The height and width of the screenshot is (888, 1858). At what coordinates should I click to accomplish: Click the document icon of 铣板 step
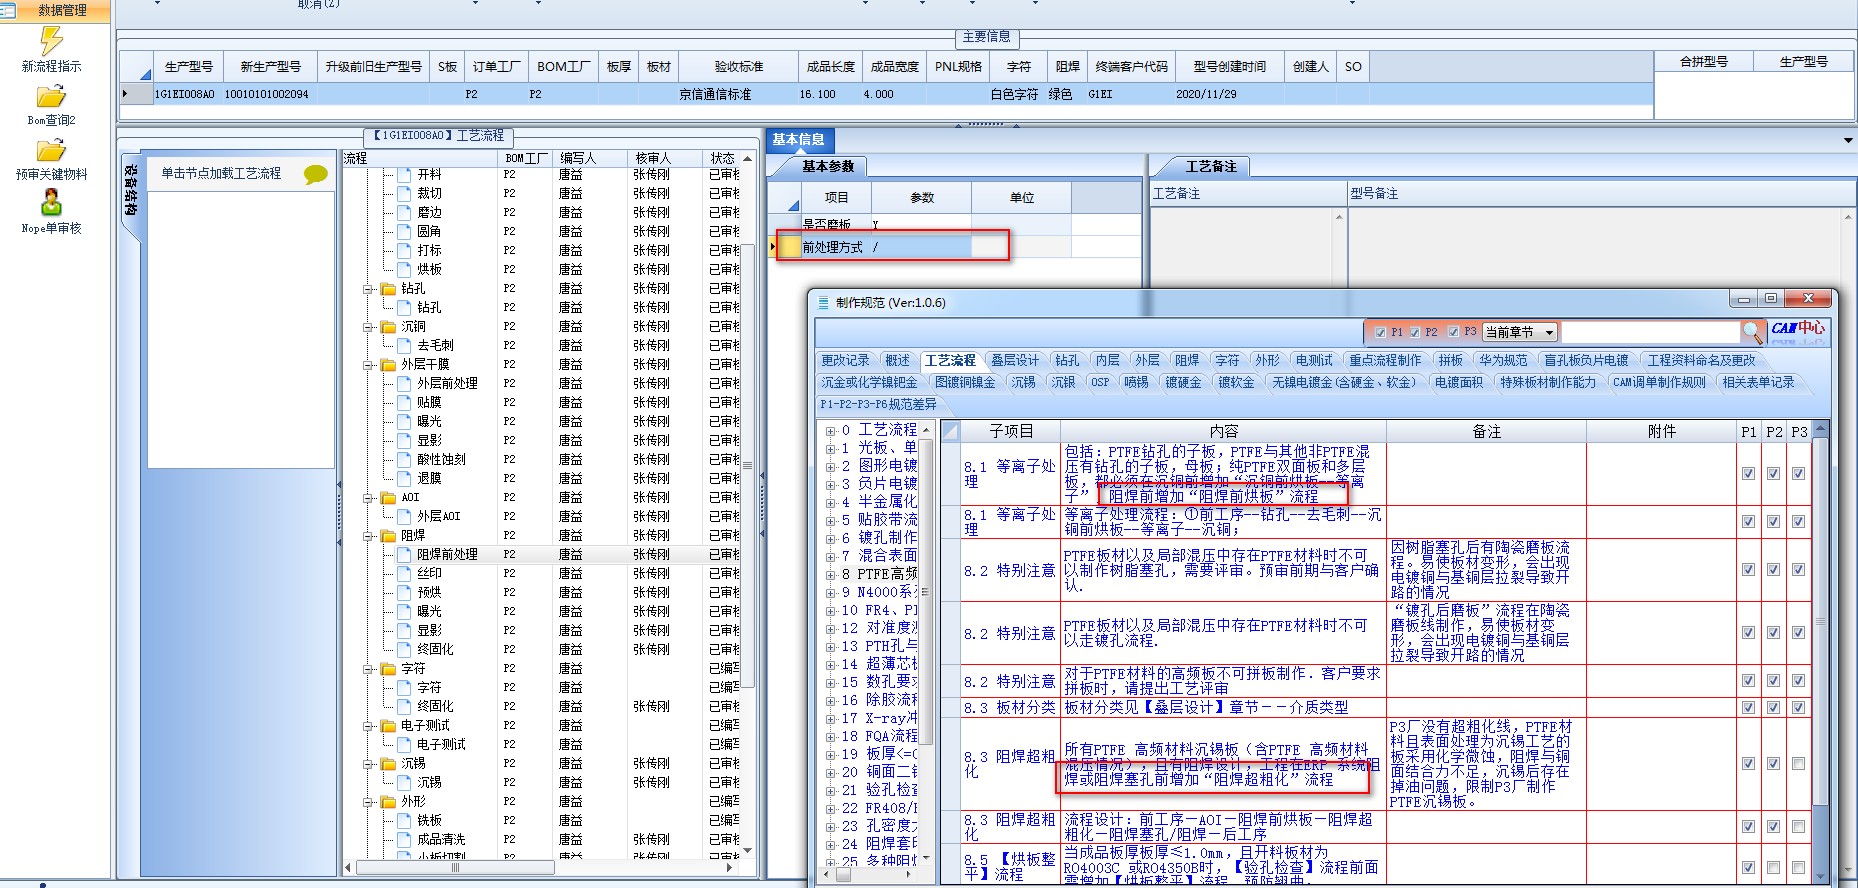405,821
